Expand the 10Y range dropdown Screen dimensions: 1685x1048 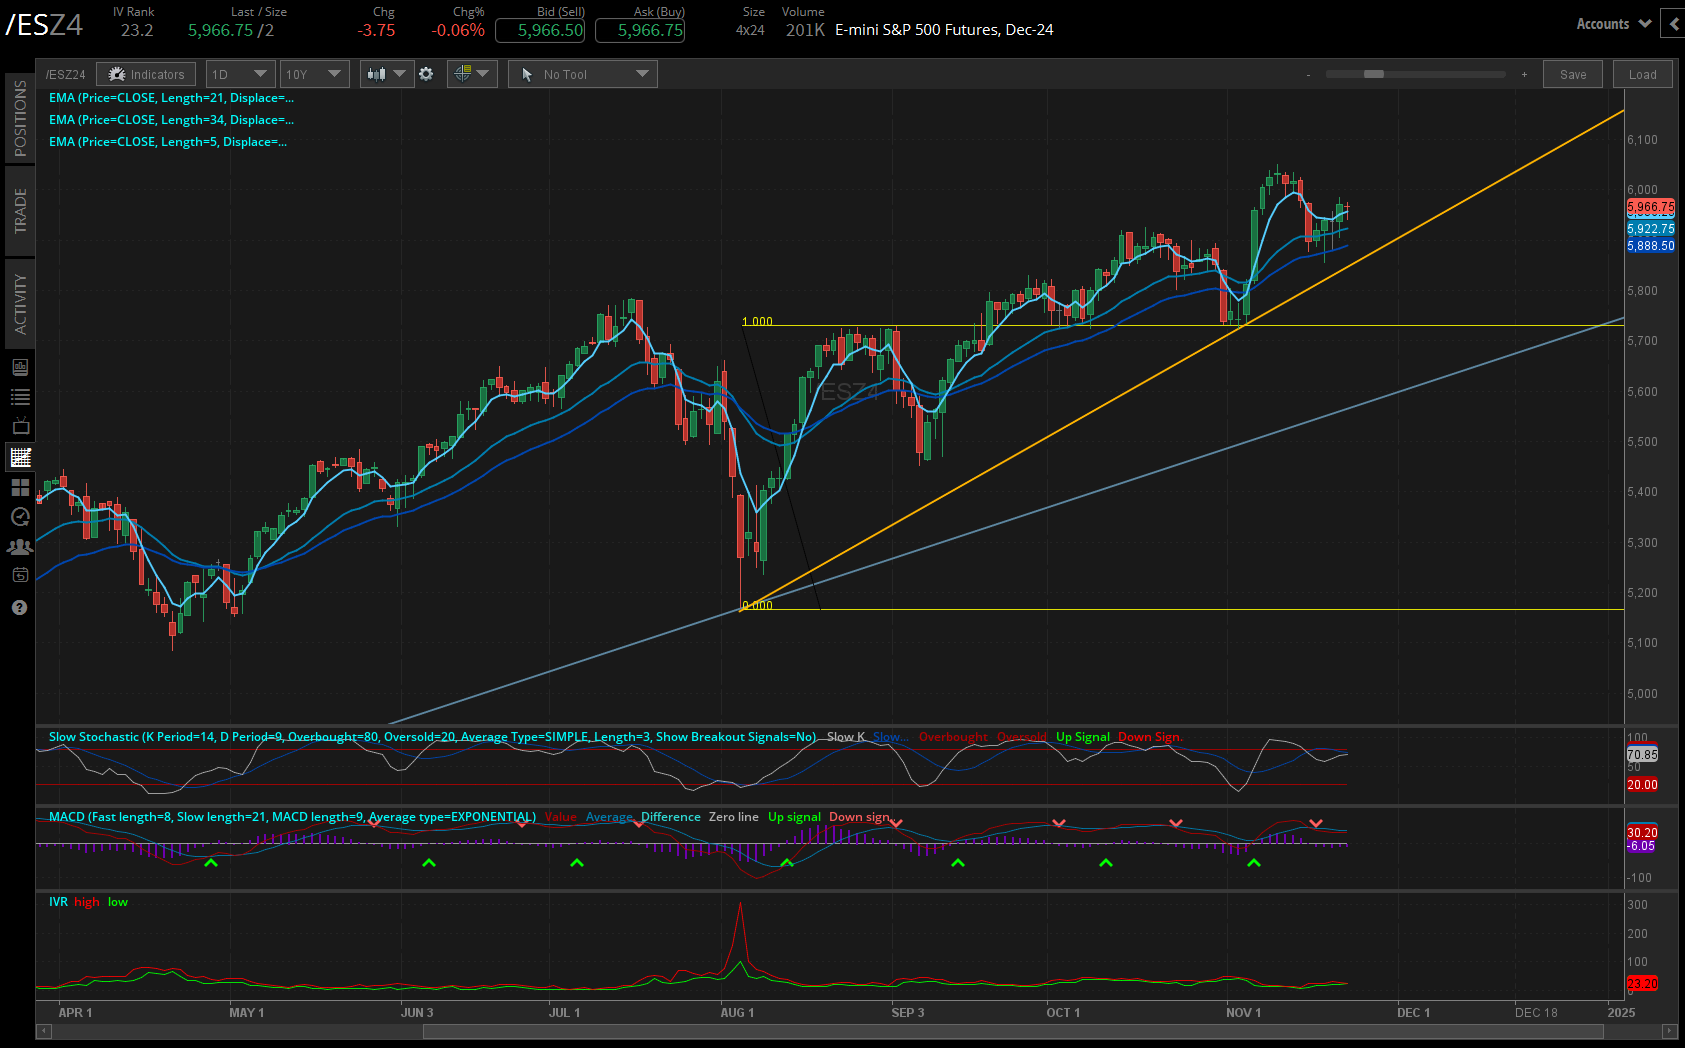tap(314, 73)
